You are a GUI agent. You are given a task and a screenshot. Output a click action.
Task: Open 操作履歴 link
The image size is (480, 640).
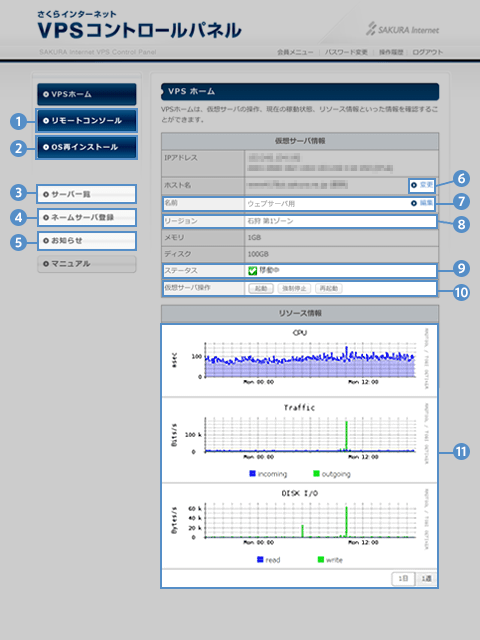coord(391,52)
